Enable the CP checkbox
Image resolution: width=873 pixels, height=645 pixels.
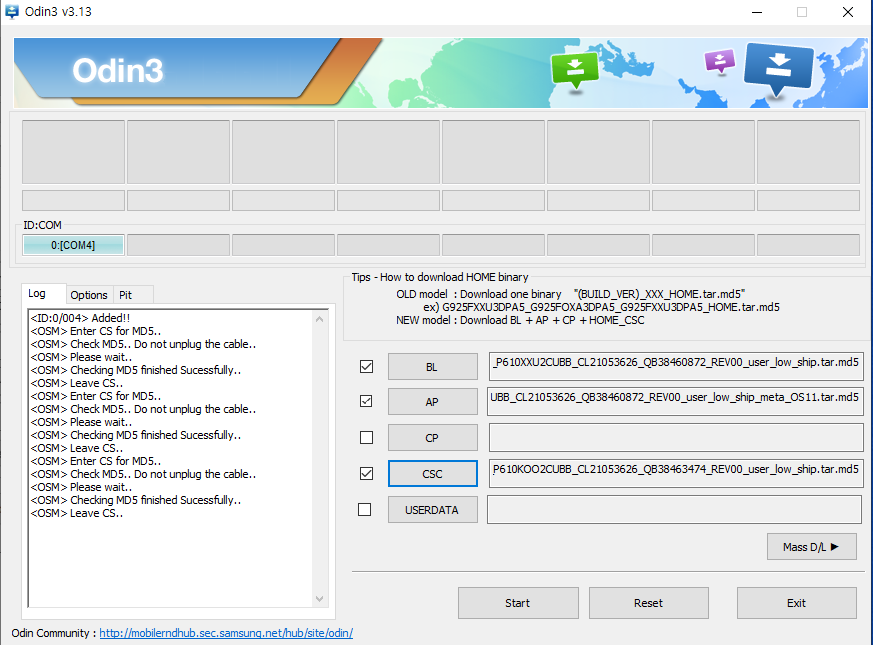click(366, 438)
